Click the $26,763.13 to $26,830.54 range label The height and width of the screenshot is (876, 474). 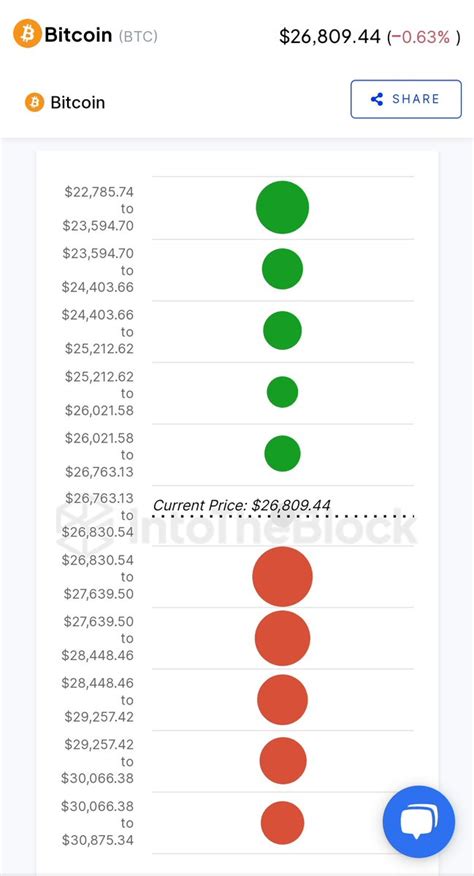[97, 515]
